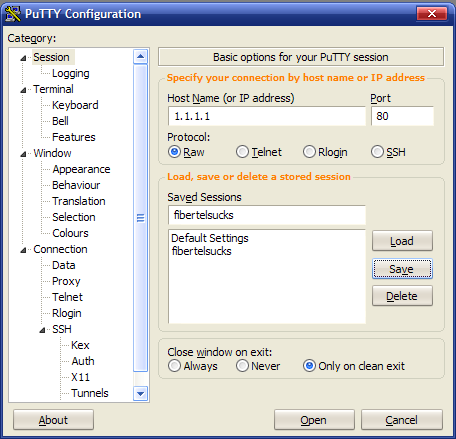Set close window on exit to Never

(x=242, y=366)
